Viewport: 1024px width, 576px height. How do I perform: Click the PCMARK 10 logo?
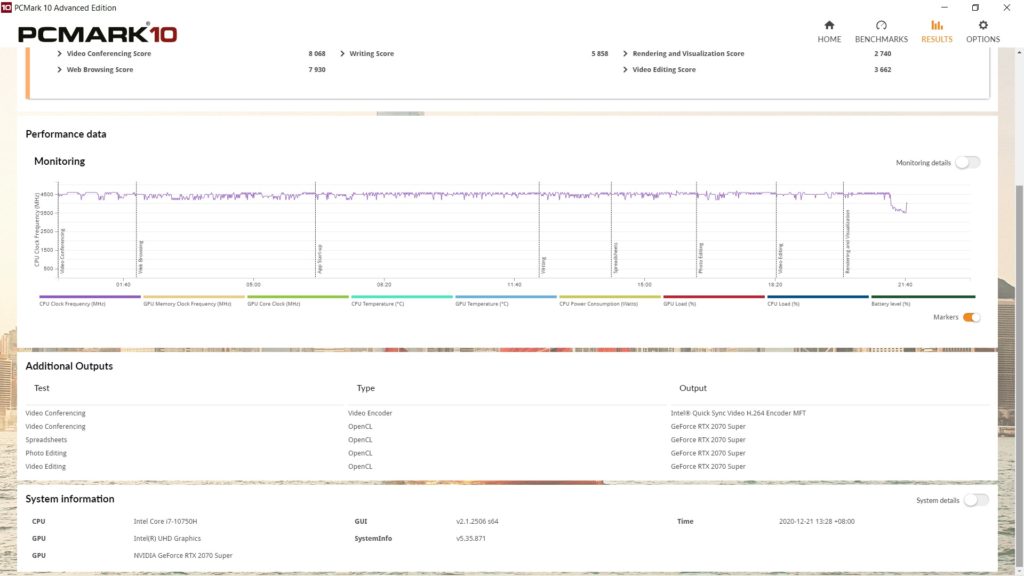(98, 34)
